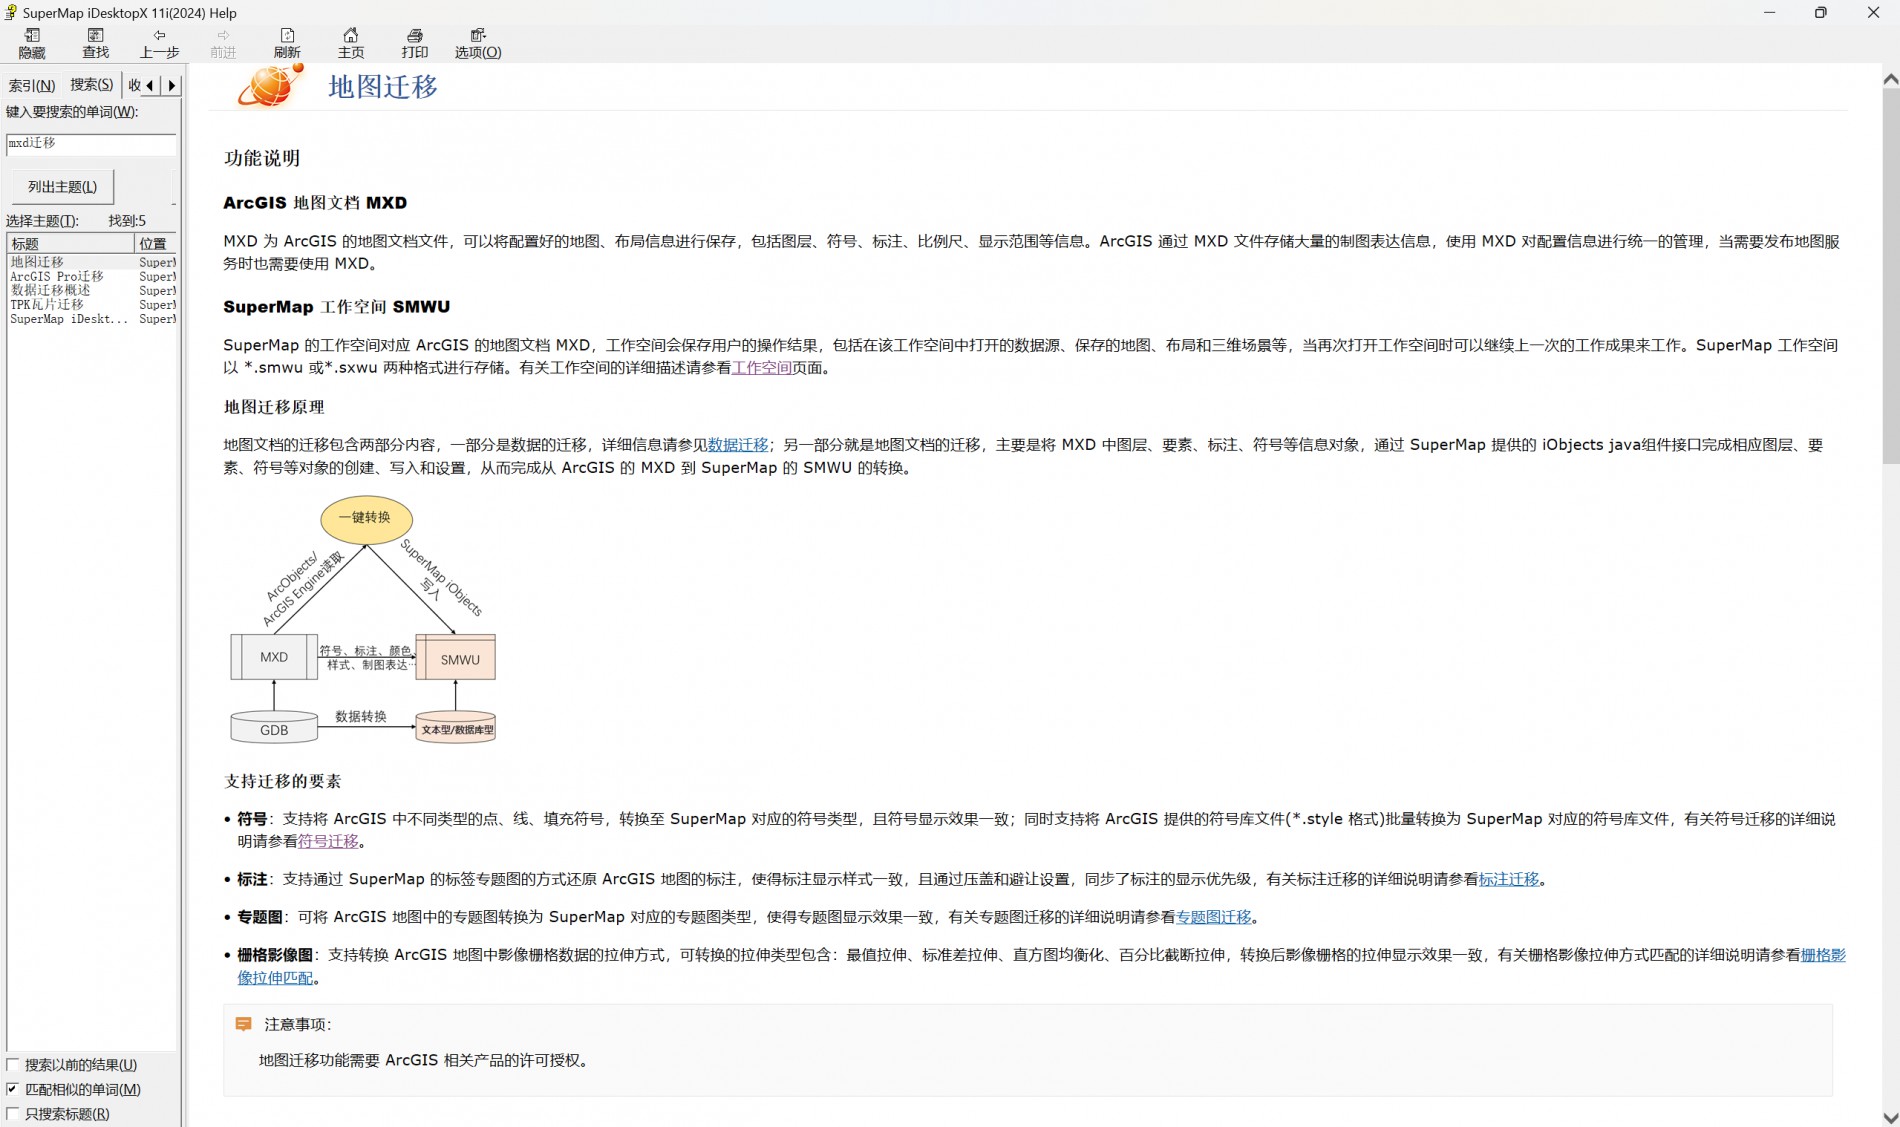Open the 数据迁移 hyperlink

click(738, 445)
